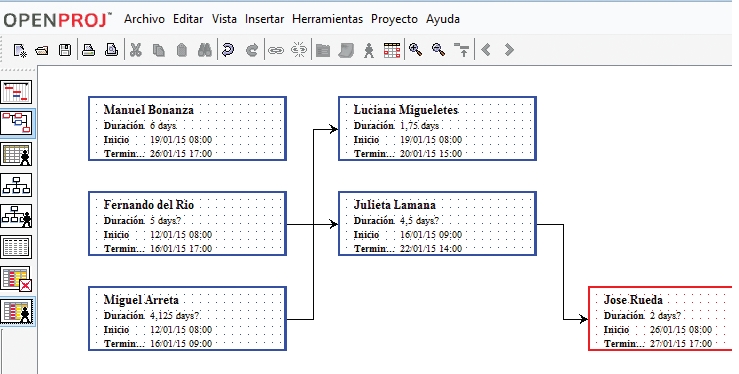The image size is (739, 374).
Task: Click the Undo arrow icon
Action: click(228, 50)
